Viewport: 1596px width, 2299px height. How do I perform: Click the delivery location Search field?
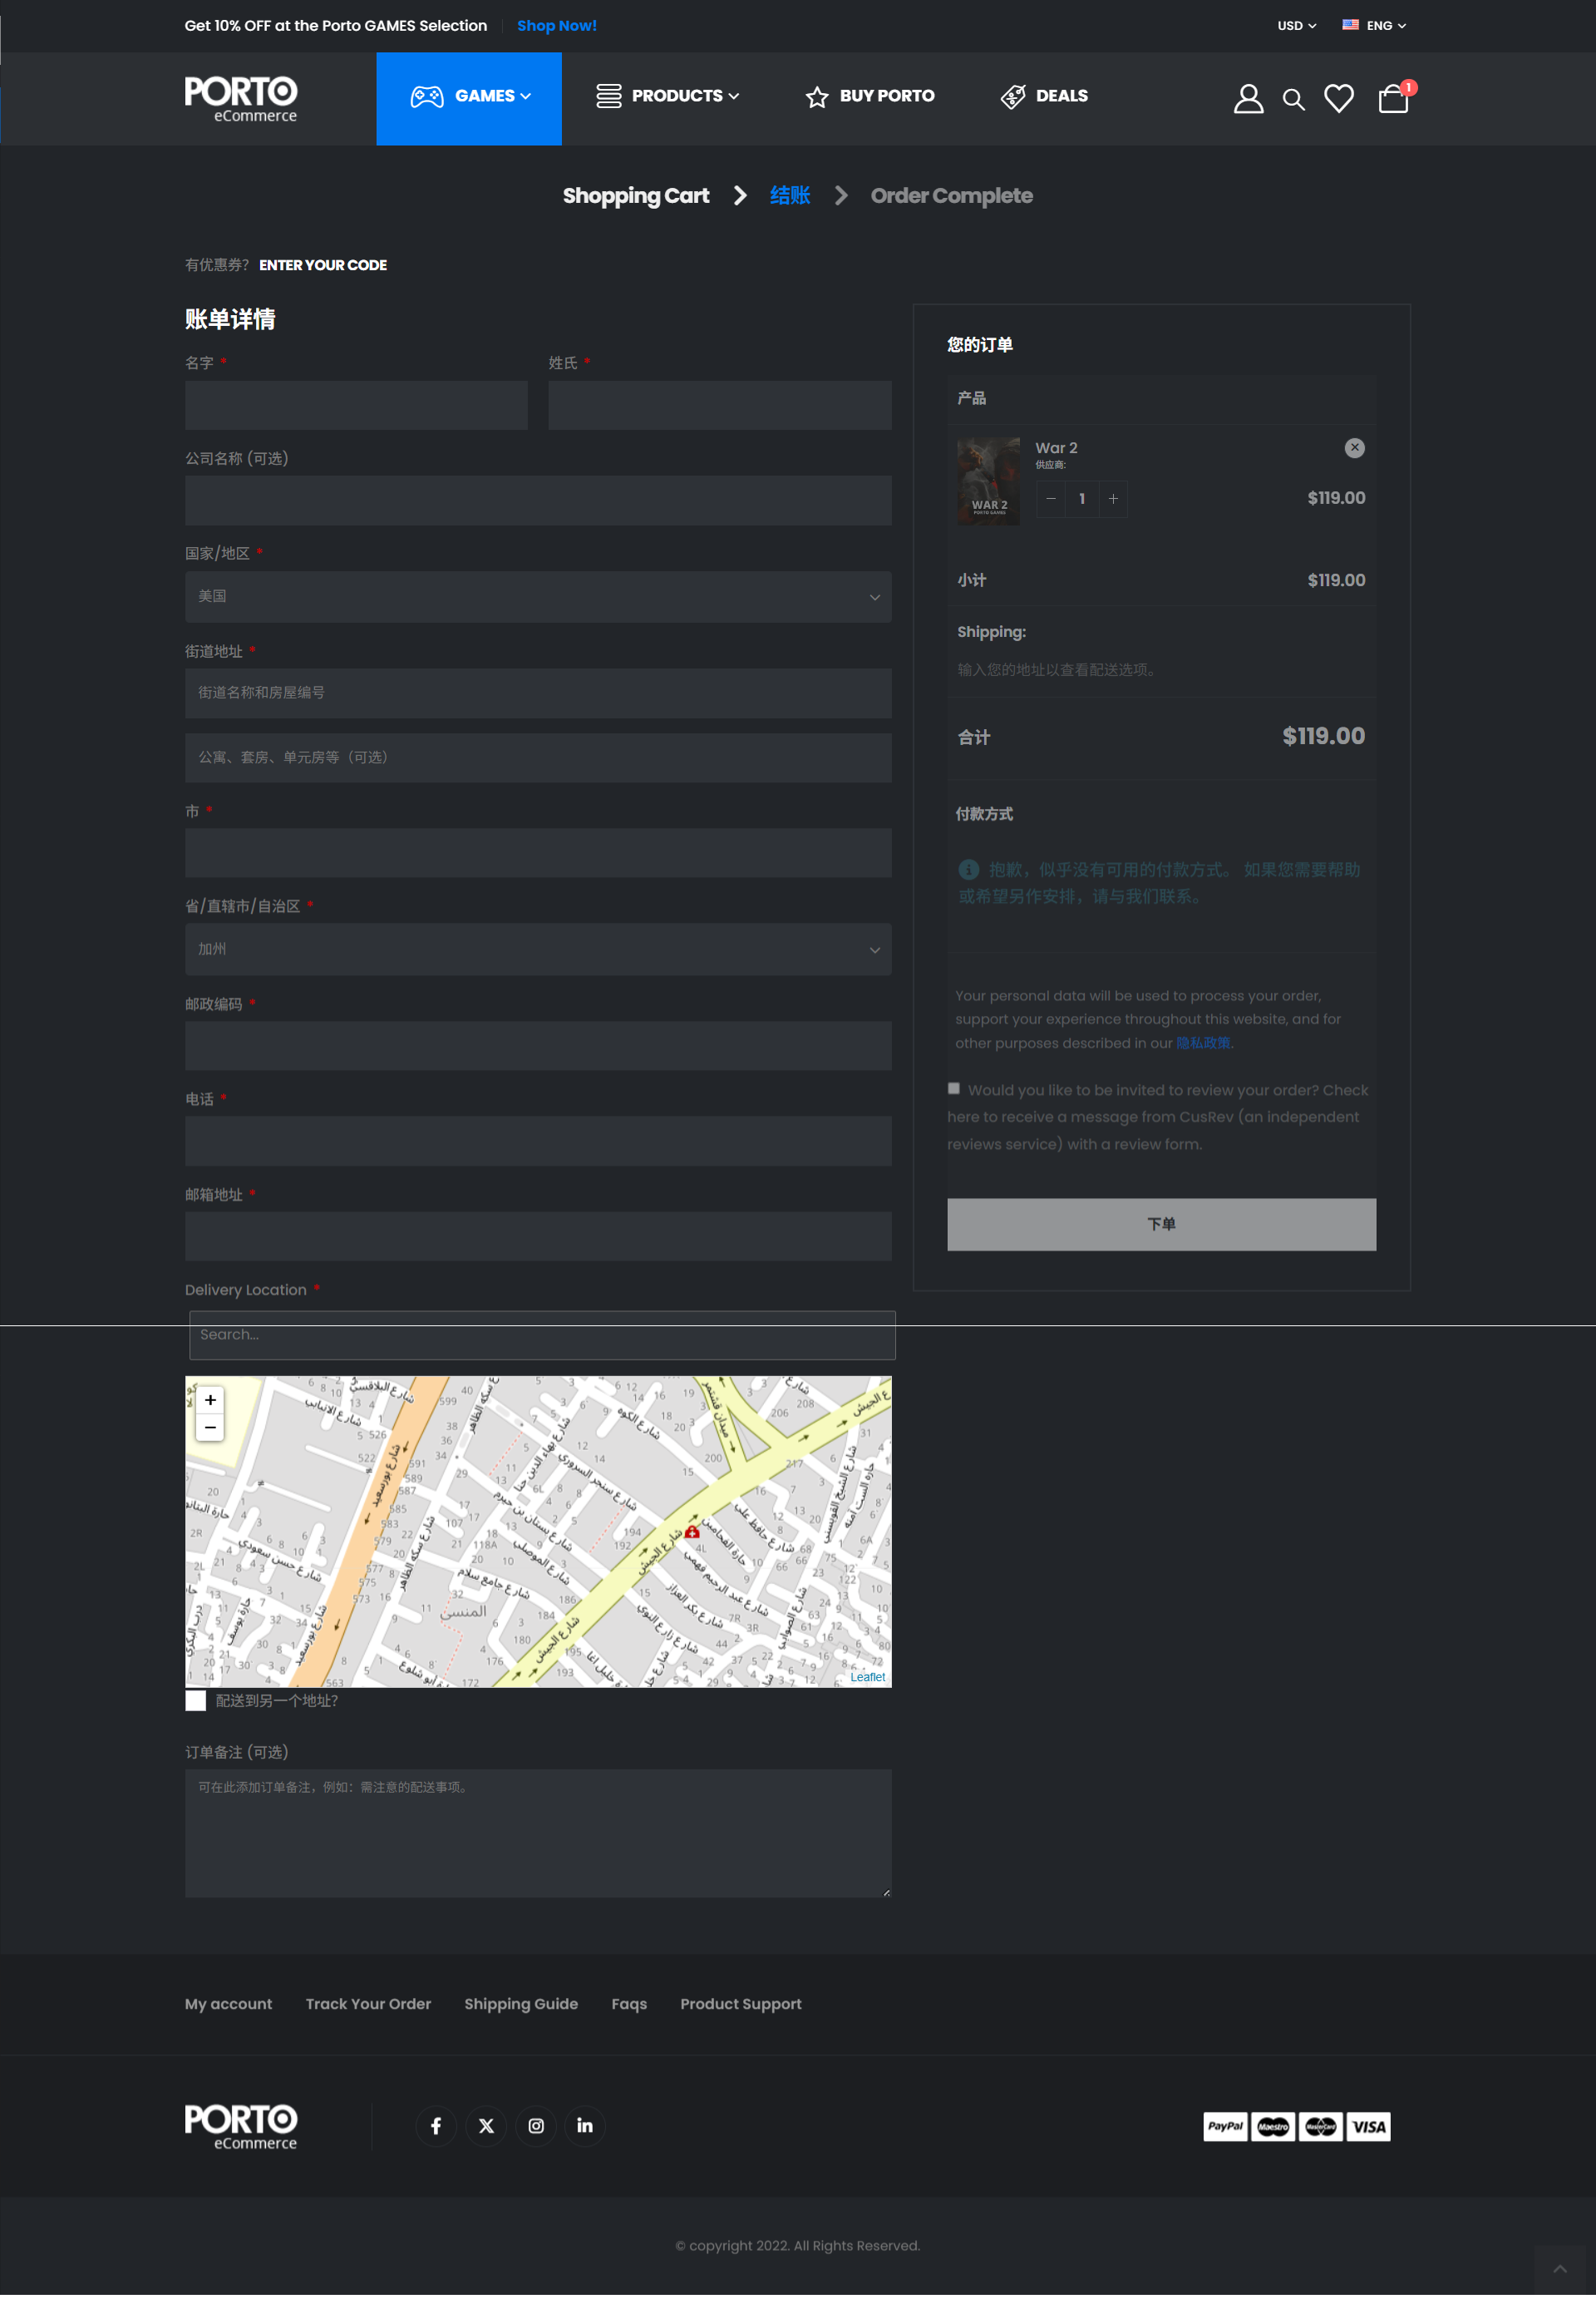coord(542,1335)
